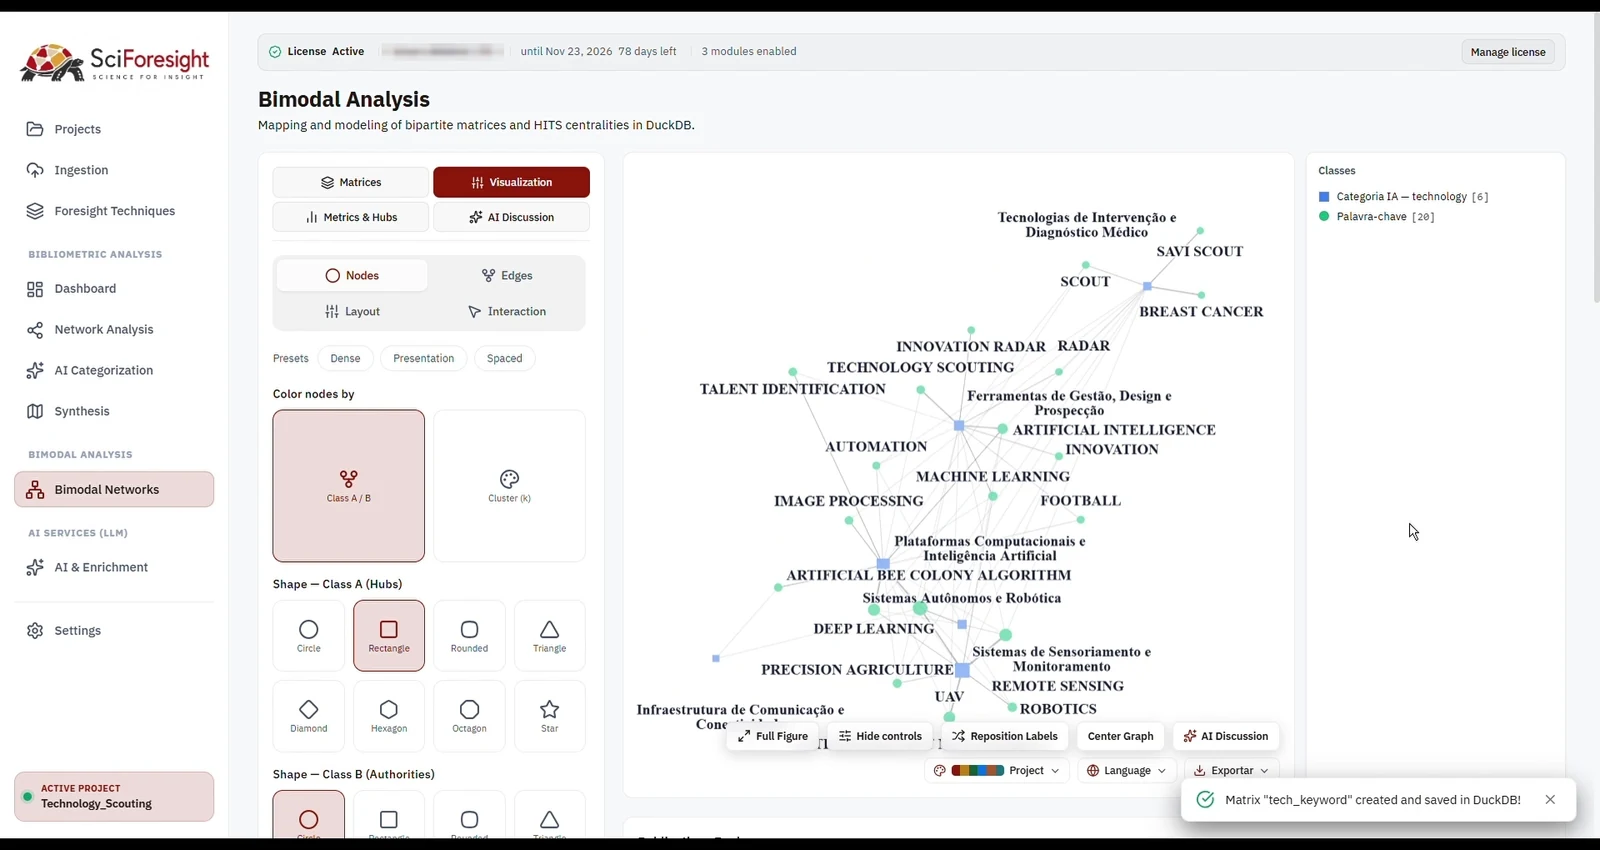Click the page vertical scrollbar
The height and width of the screenshot is (850, 1600).
tap(1595, 160)
